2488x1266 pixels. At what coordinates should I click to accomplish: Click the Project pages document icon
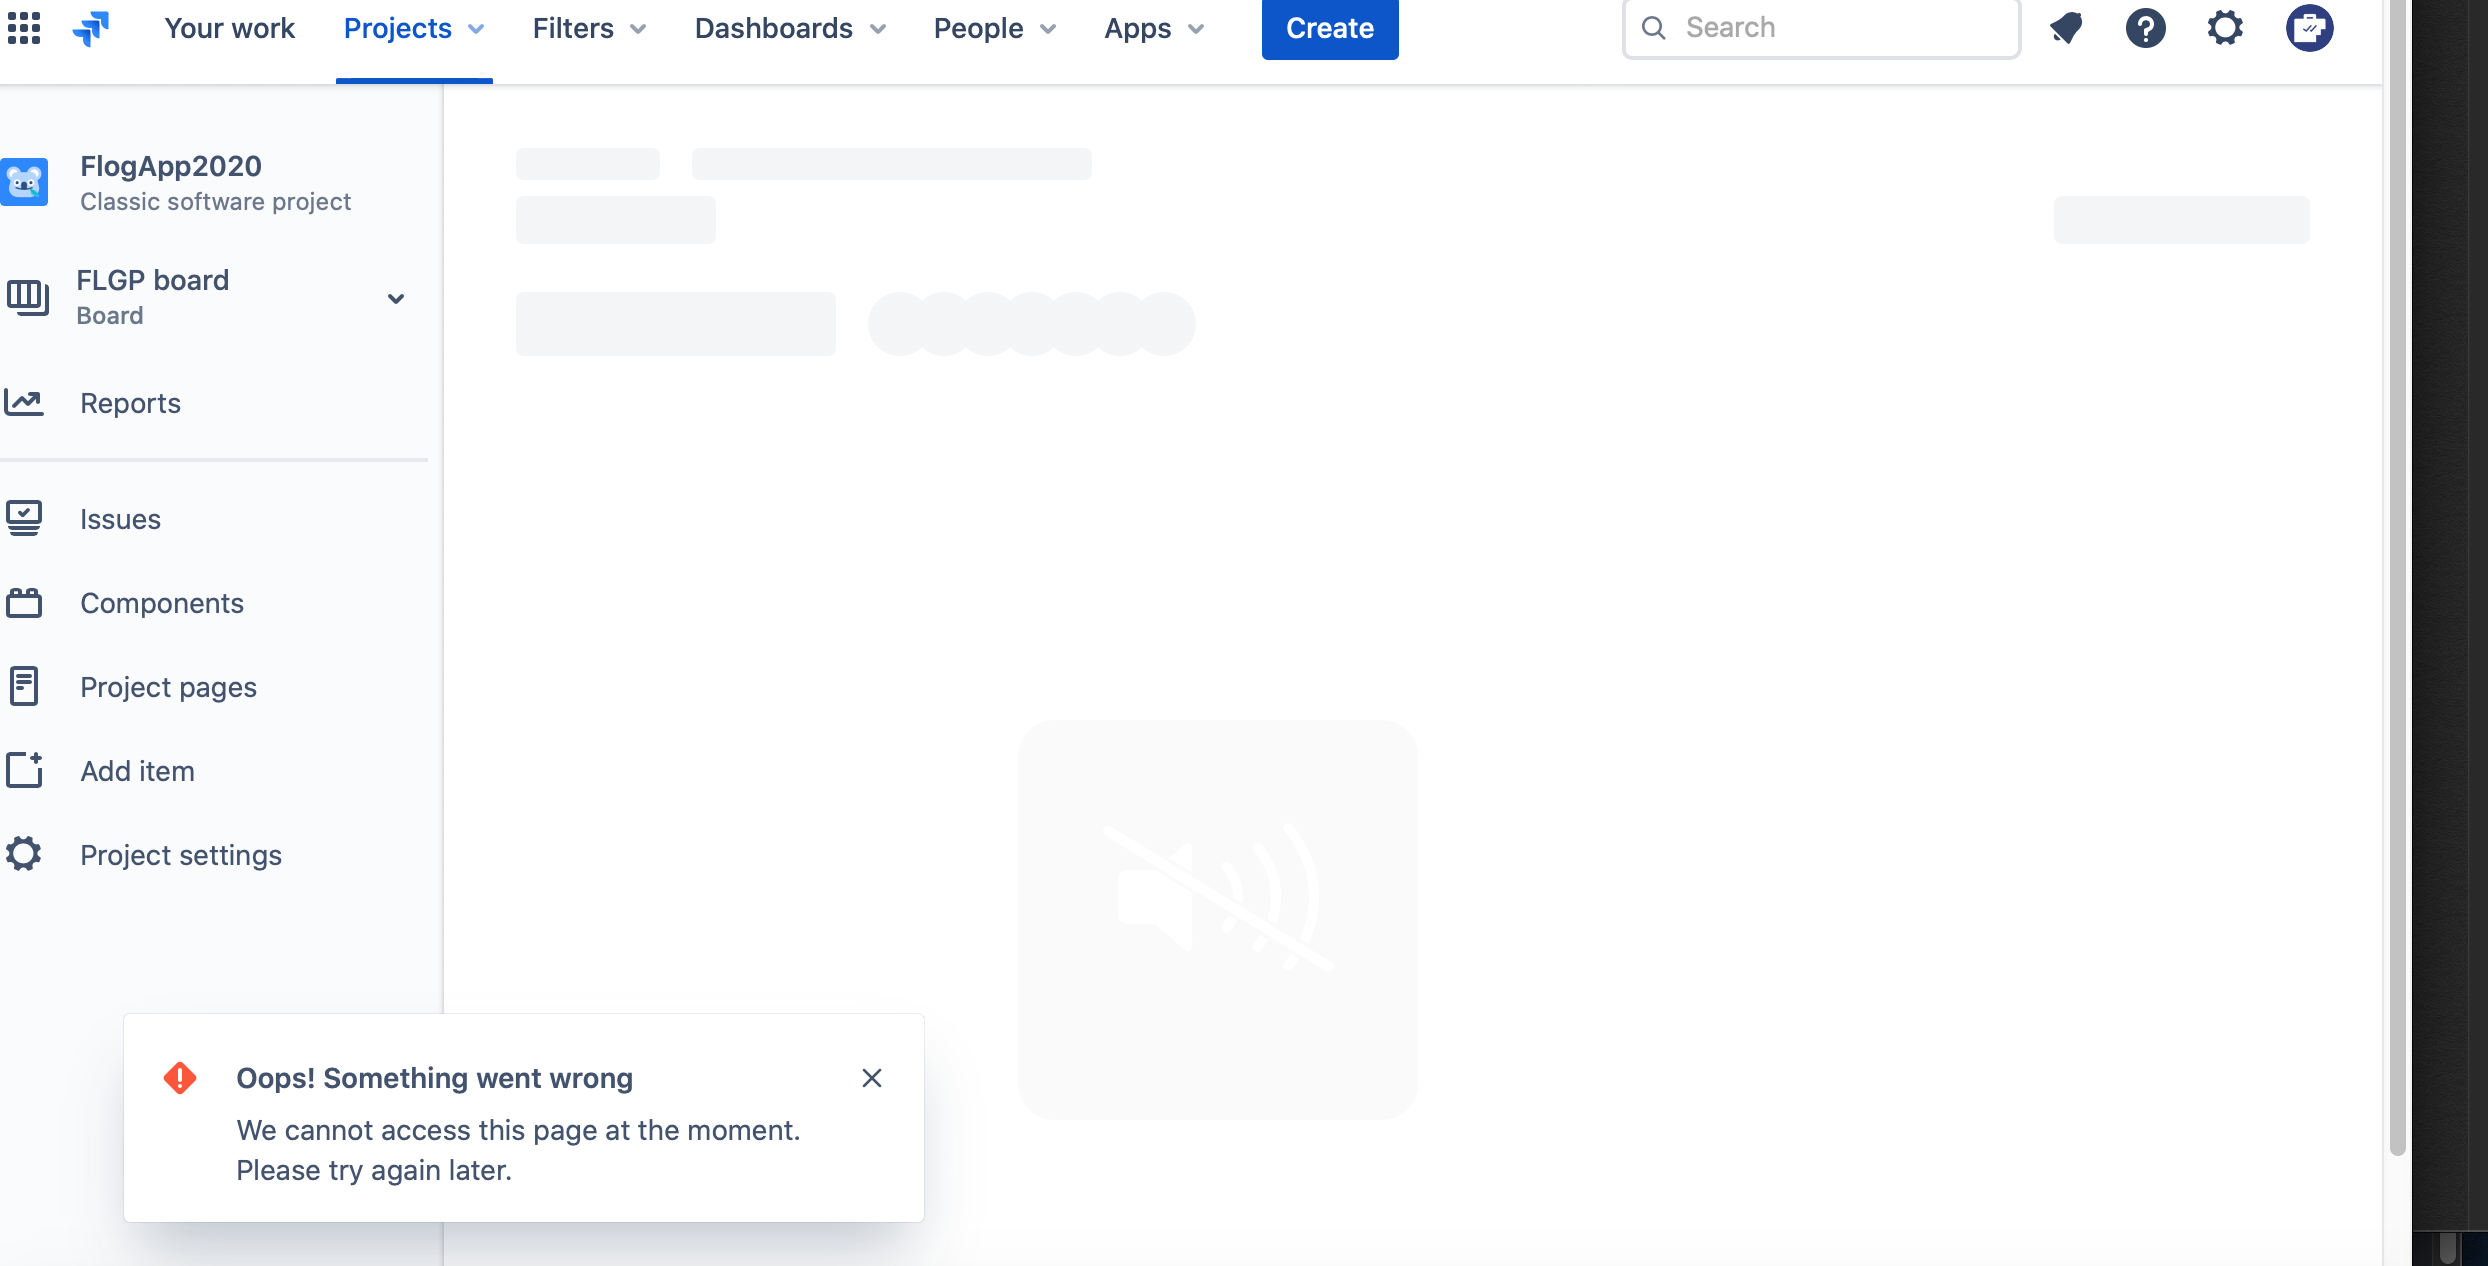[x=24, y=686]
